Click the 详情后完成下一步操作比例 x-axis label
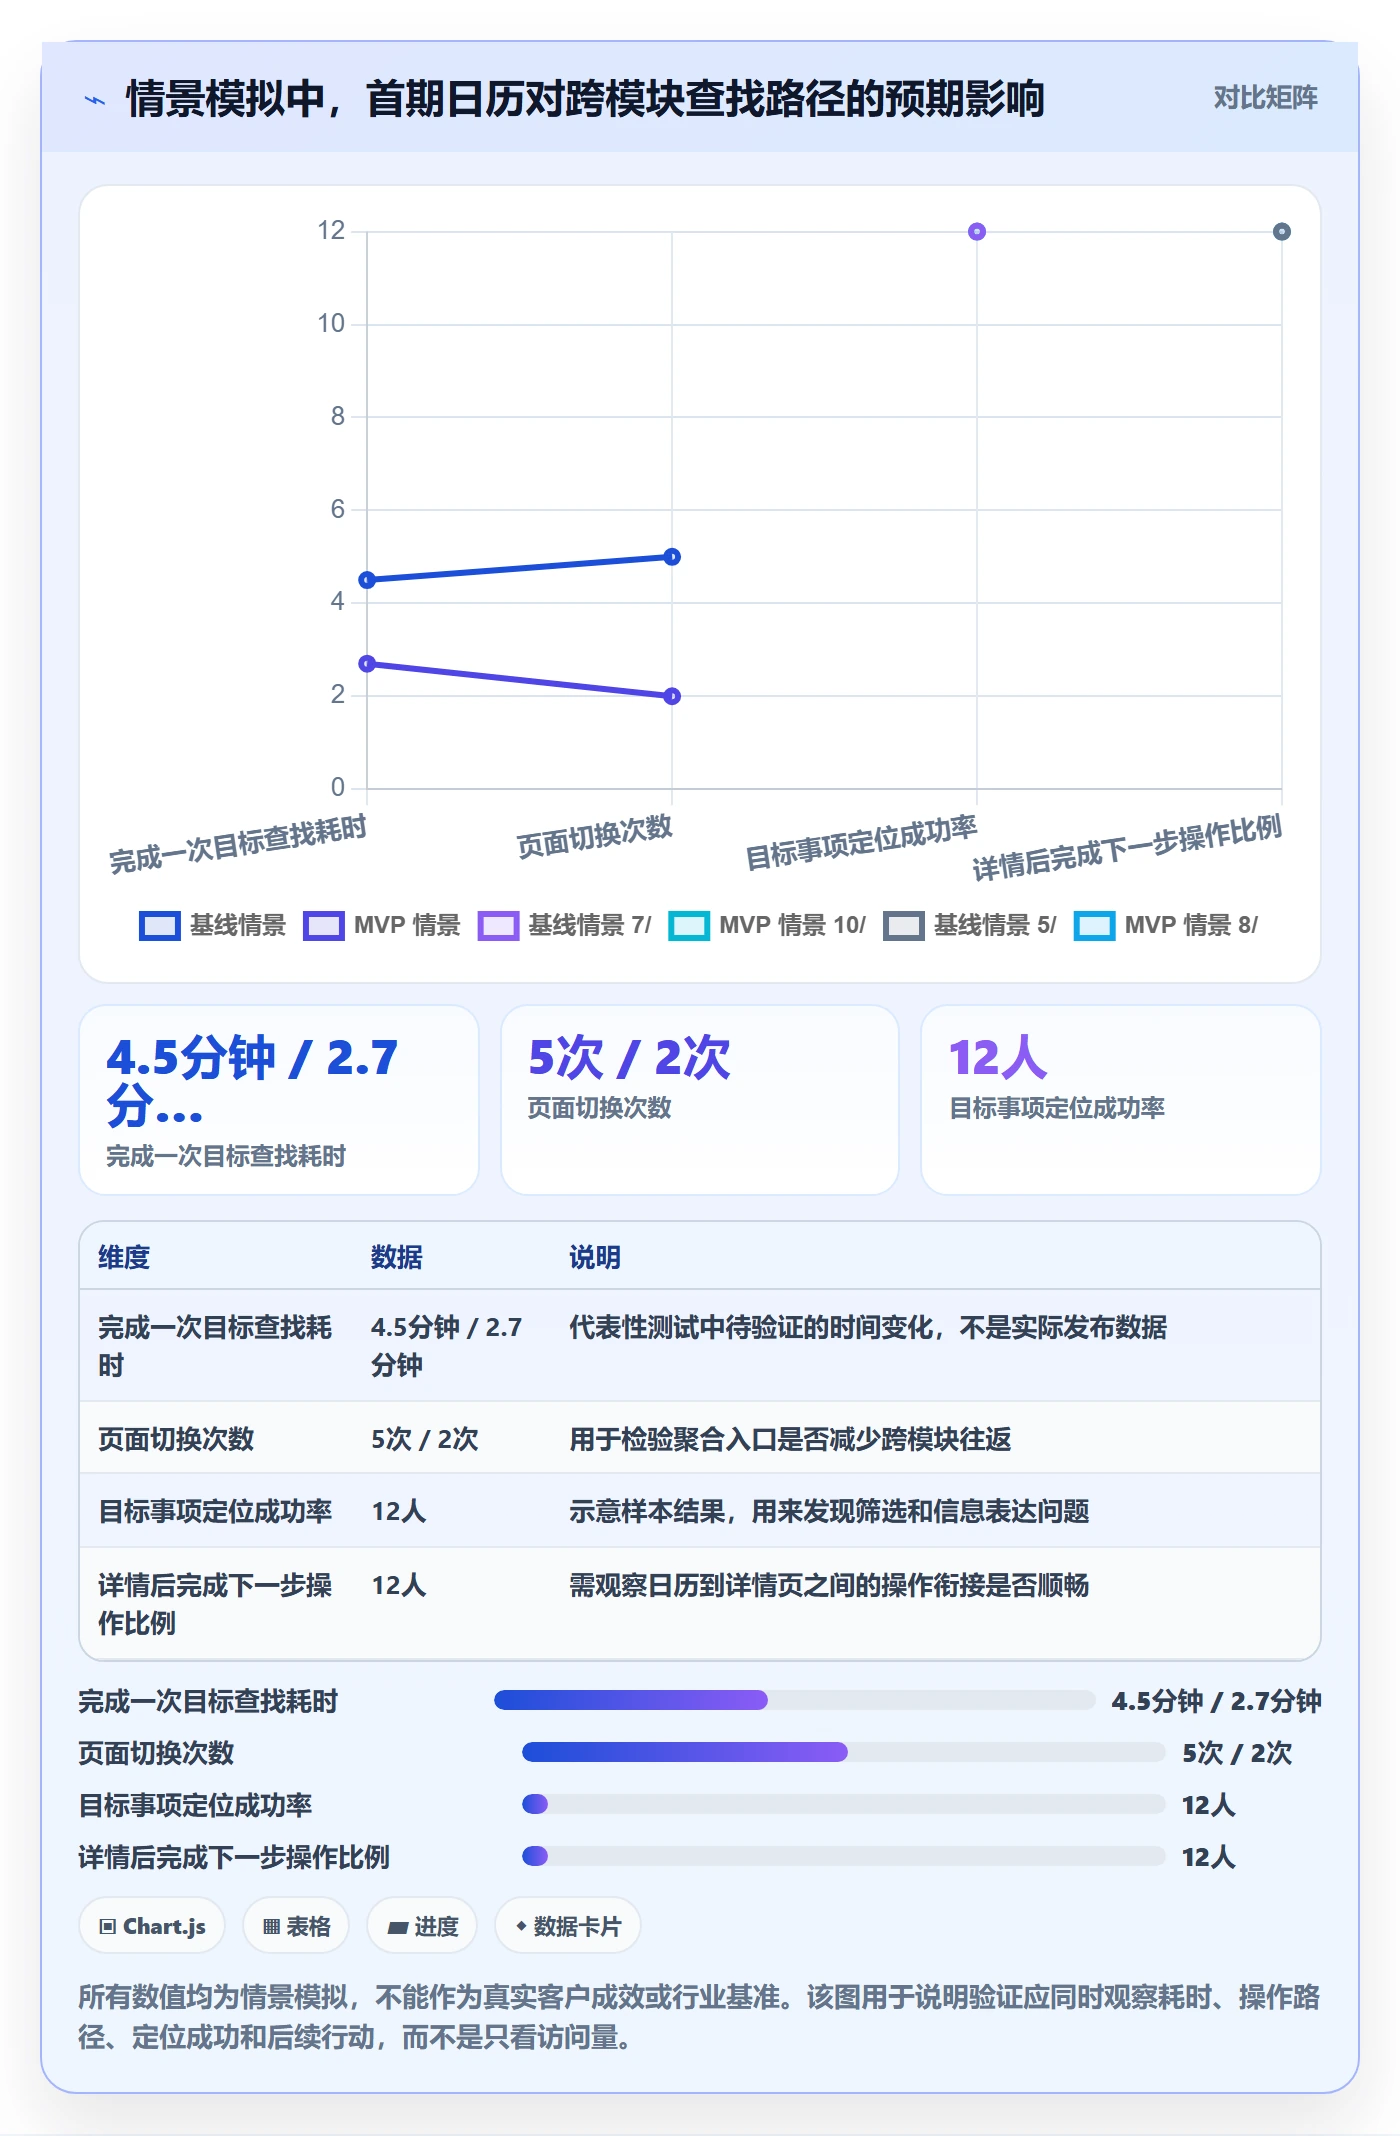This screenshot has height=2136, width=1400. coord(1127,847)
